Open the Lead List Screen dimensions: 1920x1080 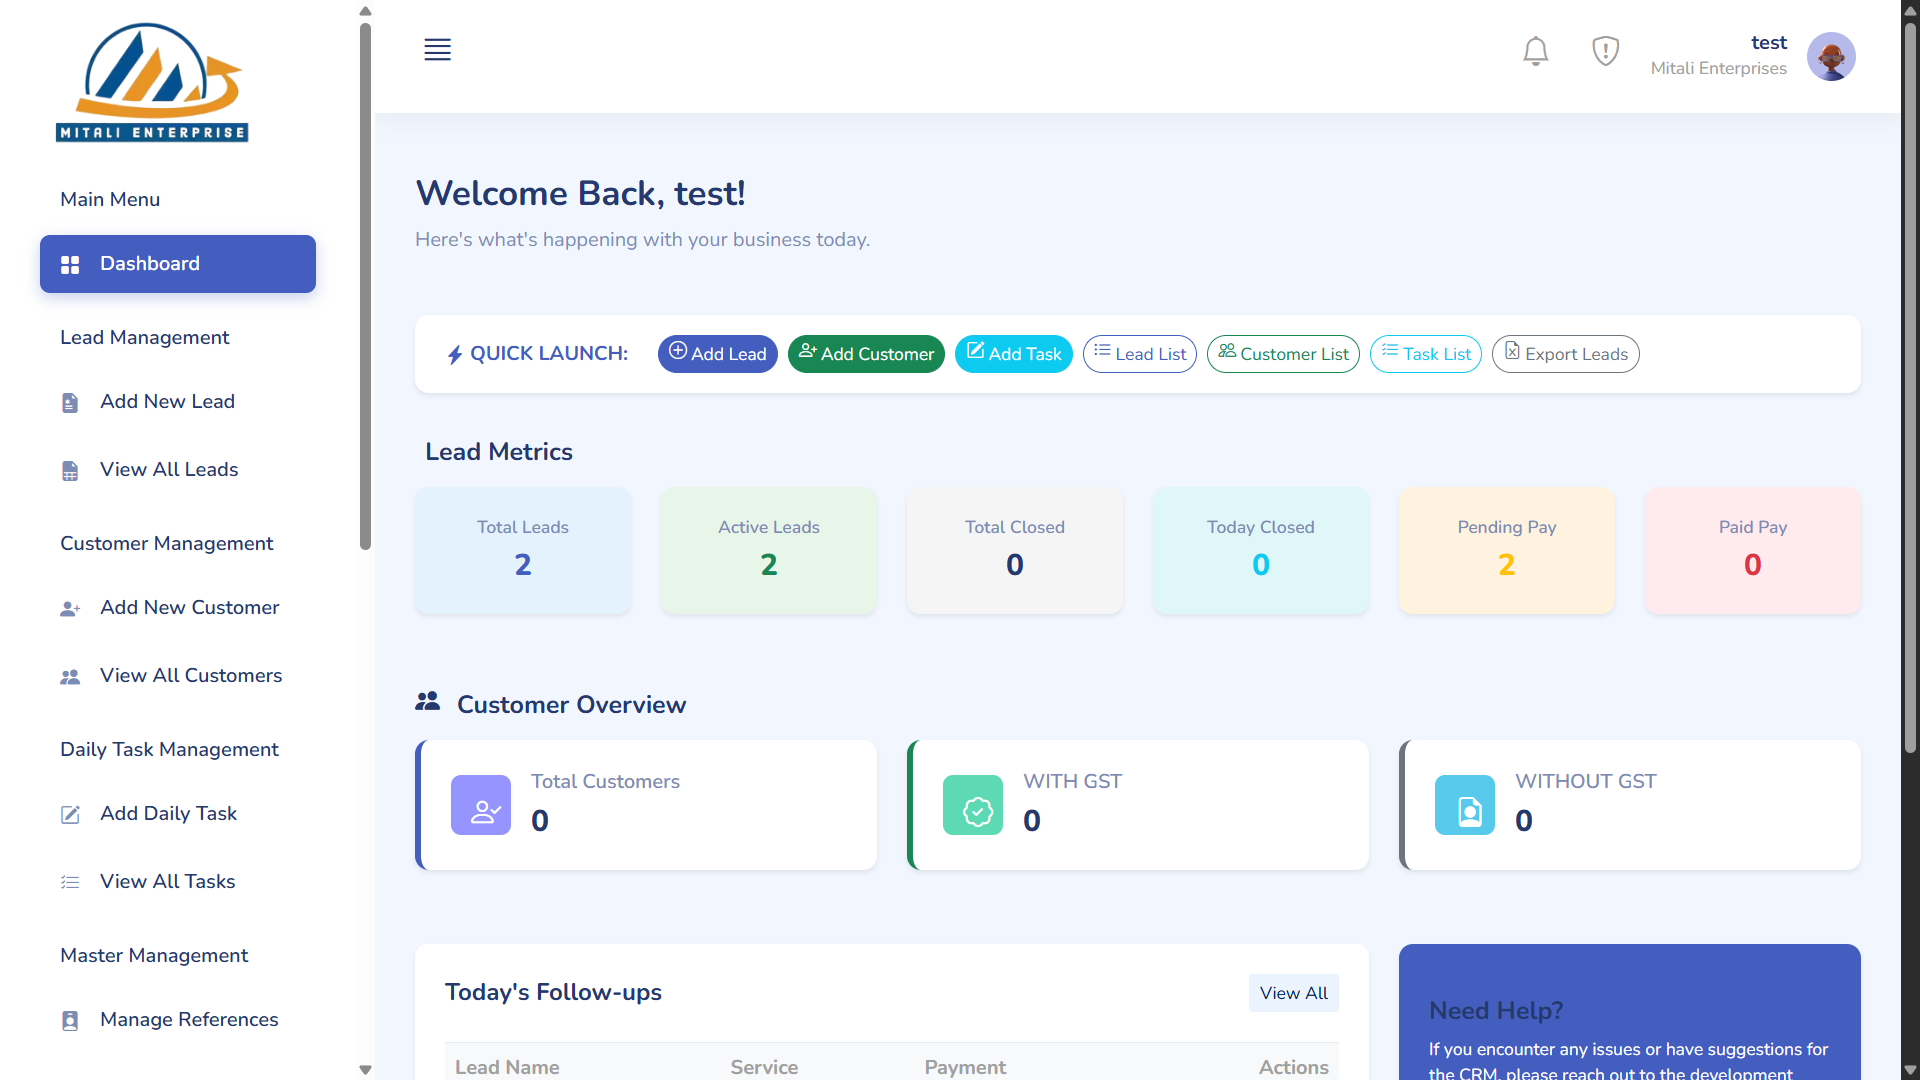pyautogui.click(x=1139, y=354)
